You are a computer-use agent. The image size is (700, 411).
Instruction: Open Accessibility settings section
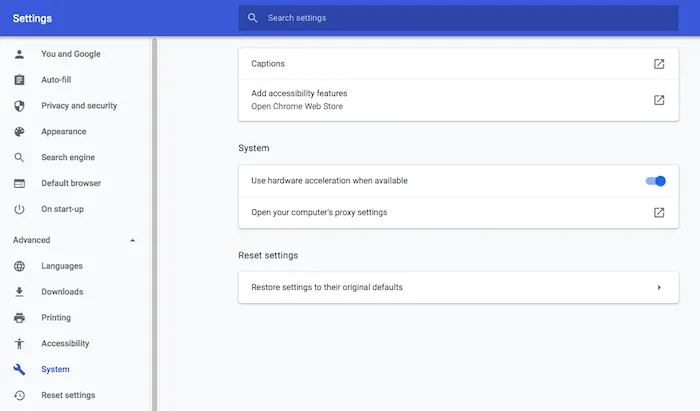(x=66, y=344)
